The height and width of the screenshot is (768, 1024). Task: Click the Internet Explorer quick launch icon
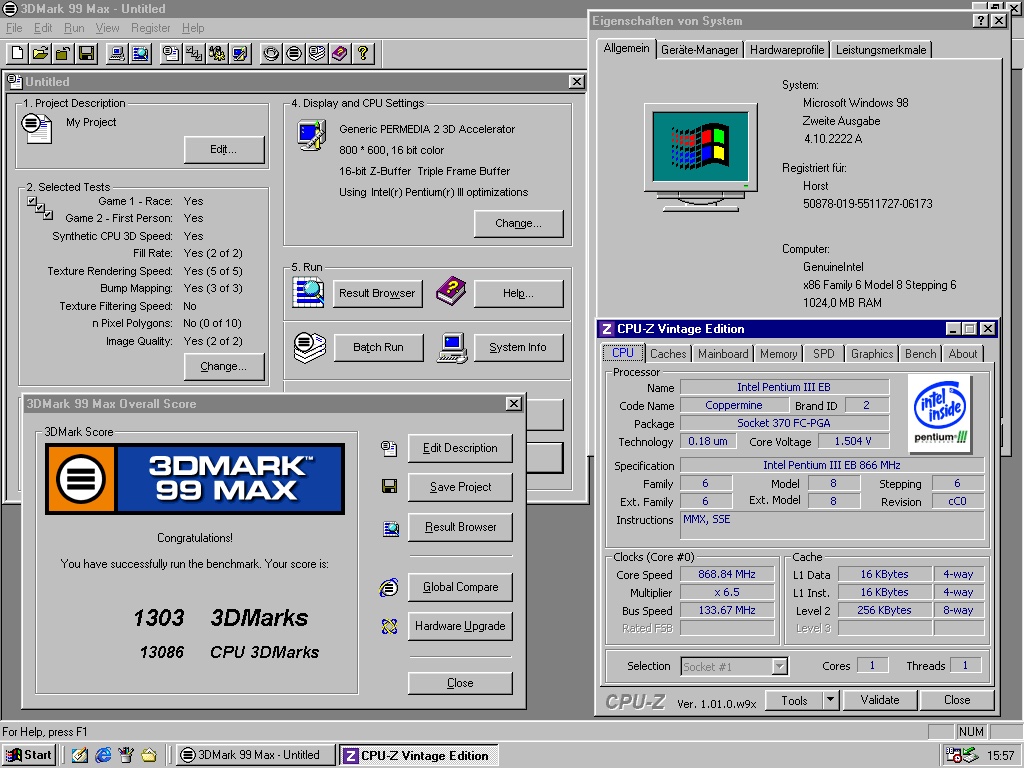coord(103,755)
